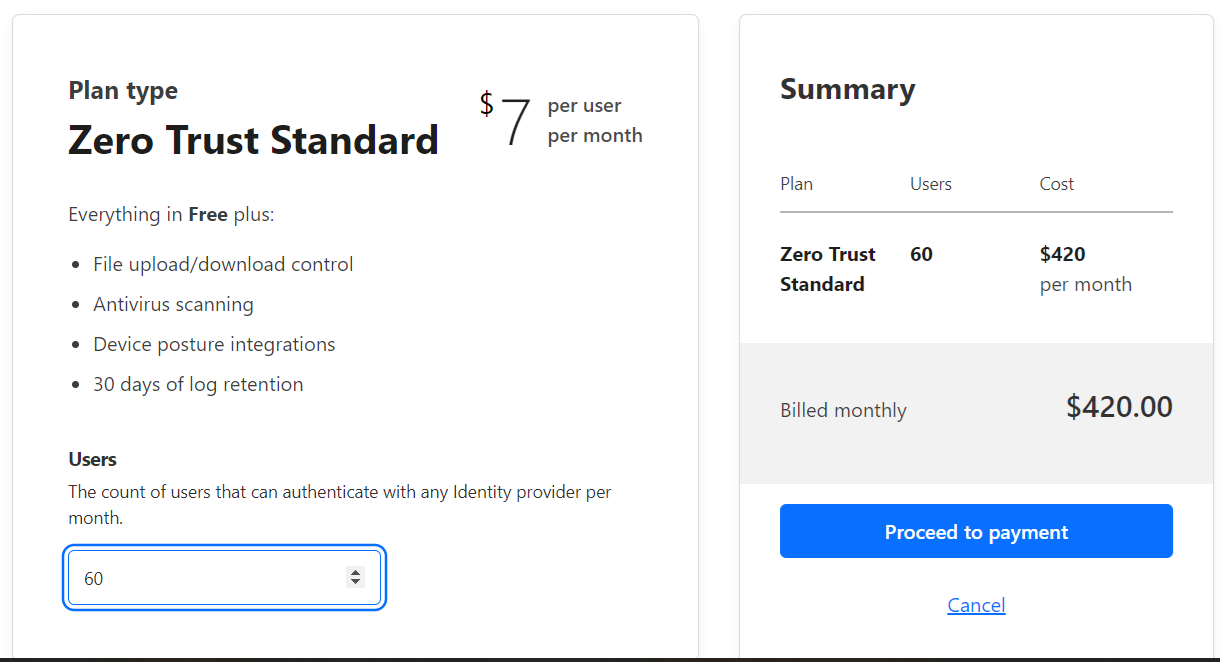Select the 'per user per month' text
This screenshot has width=1220, height=662.
(x=594, y=120)
